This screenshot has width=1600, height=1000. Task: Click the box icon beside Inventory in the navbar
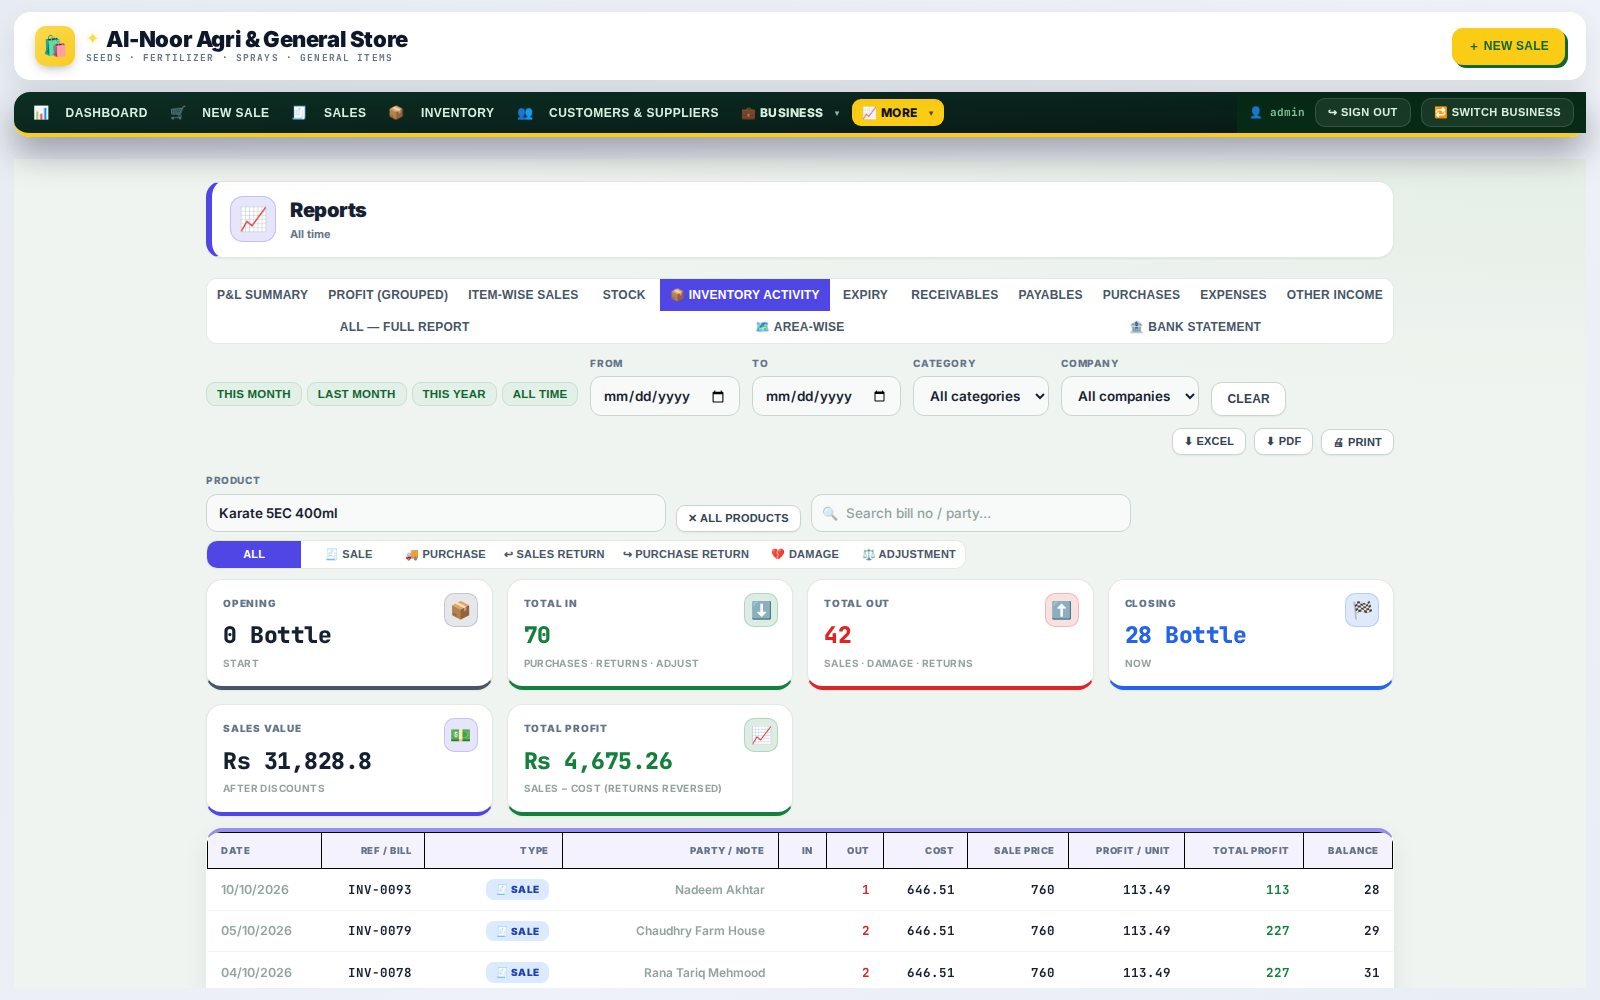396,113
